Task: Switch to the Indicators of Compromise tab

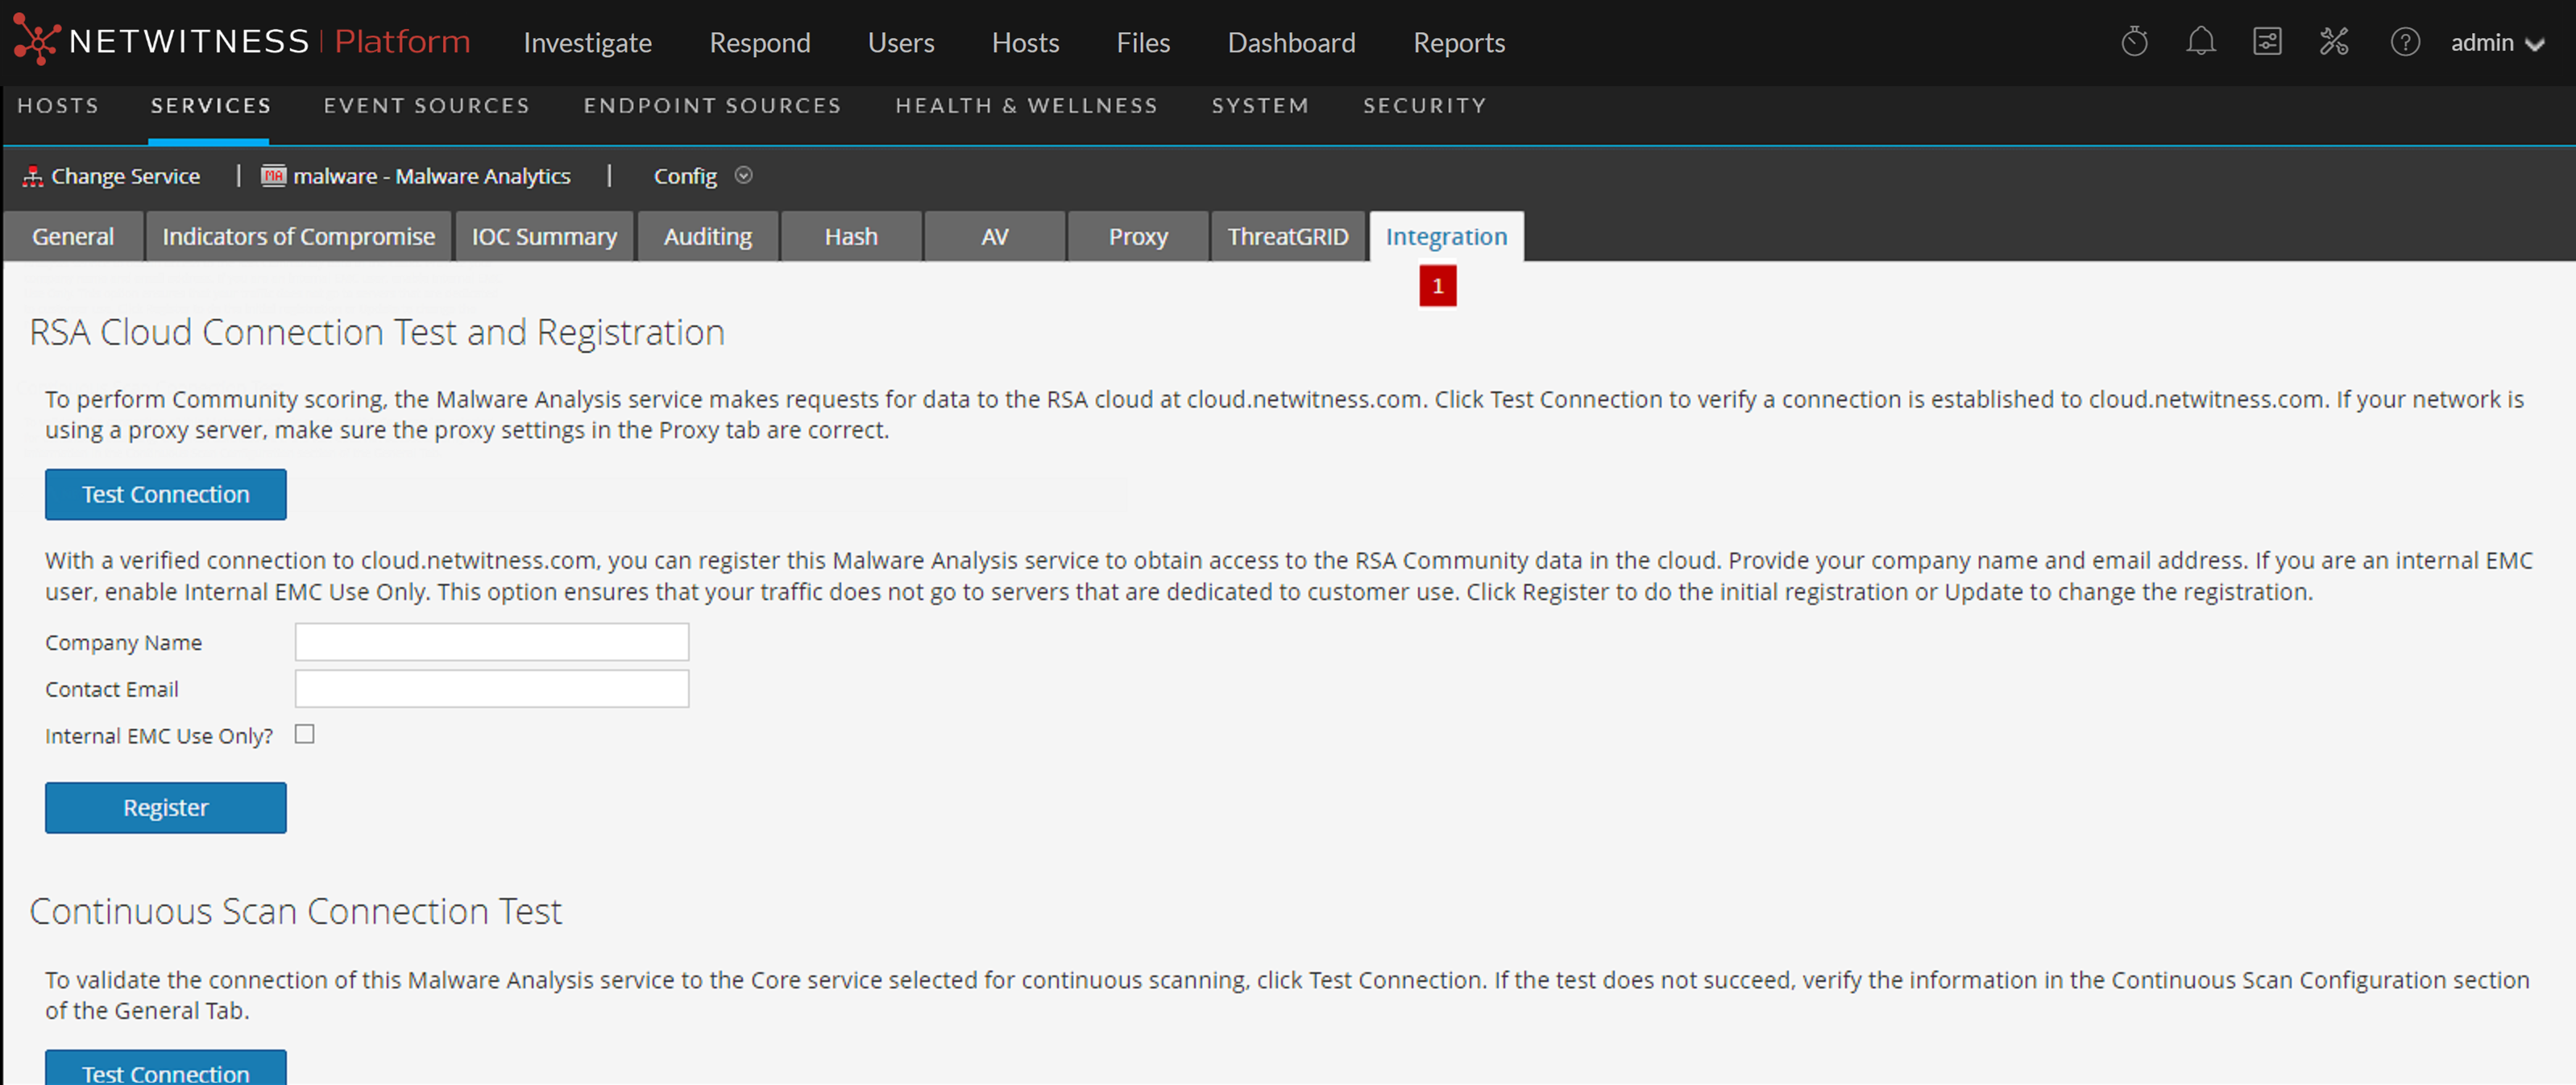Action: [298, 237]
